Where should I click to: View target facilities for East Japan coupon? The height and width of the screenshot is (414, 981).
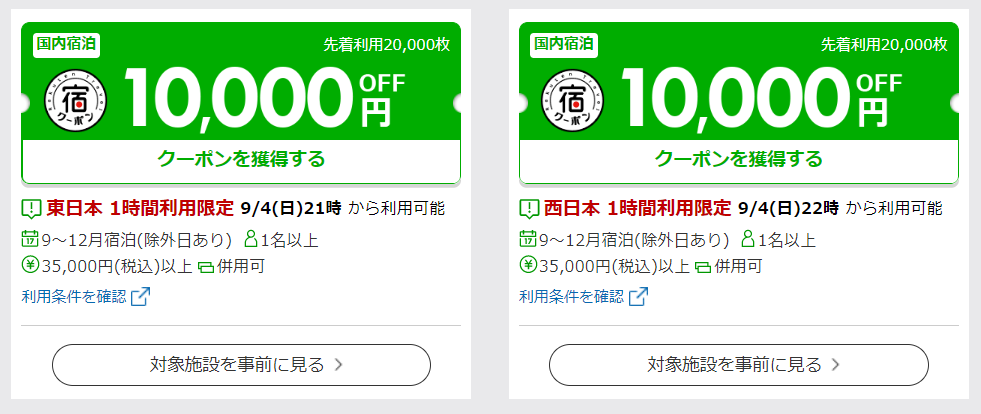click(241, 365)
